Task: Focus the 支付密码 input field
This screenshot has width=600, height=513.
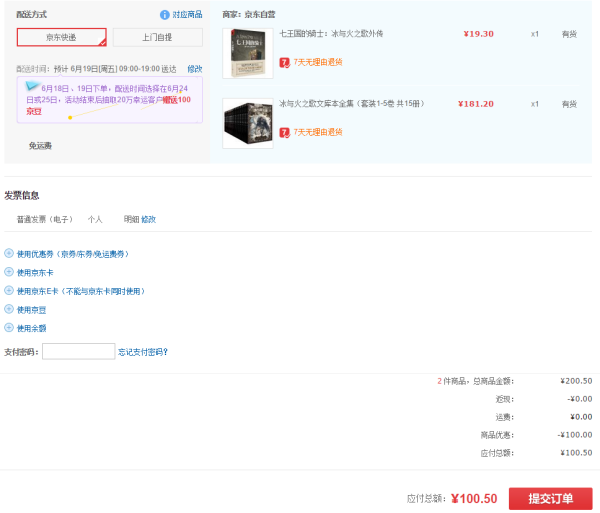Action: (78, 351)
